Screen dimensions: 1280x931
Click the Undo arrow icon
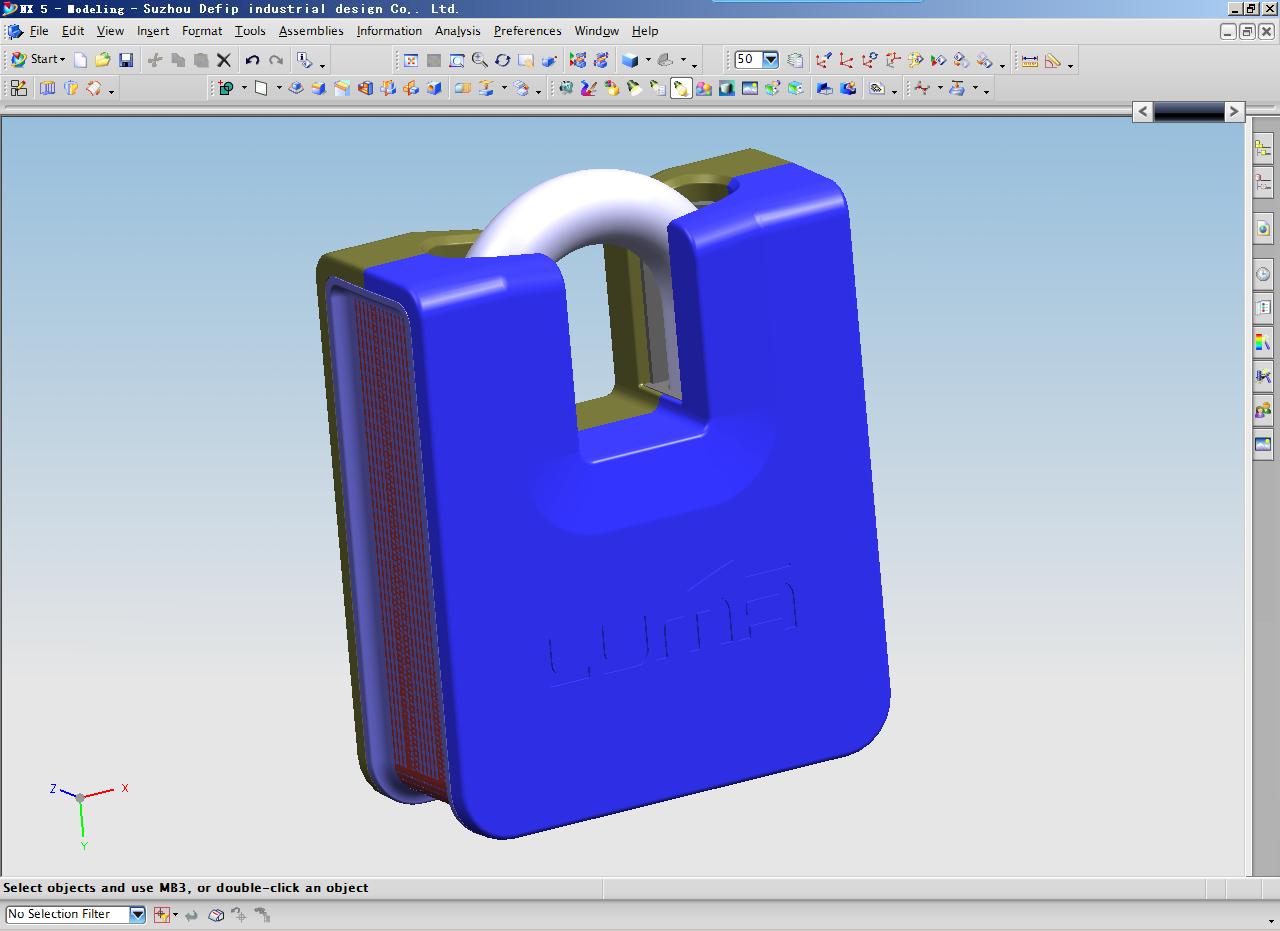point(252,60)
